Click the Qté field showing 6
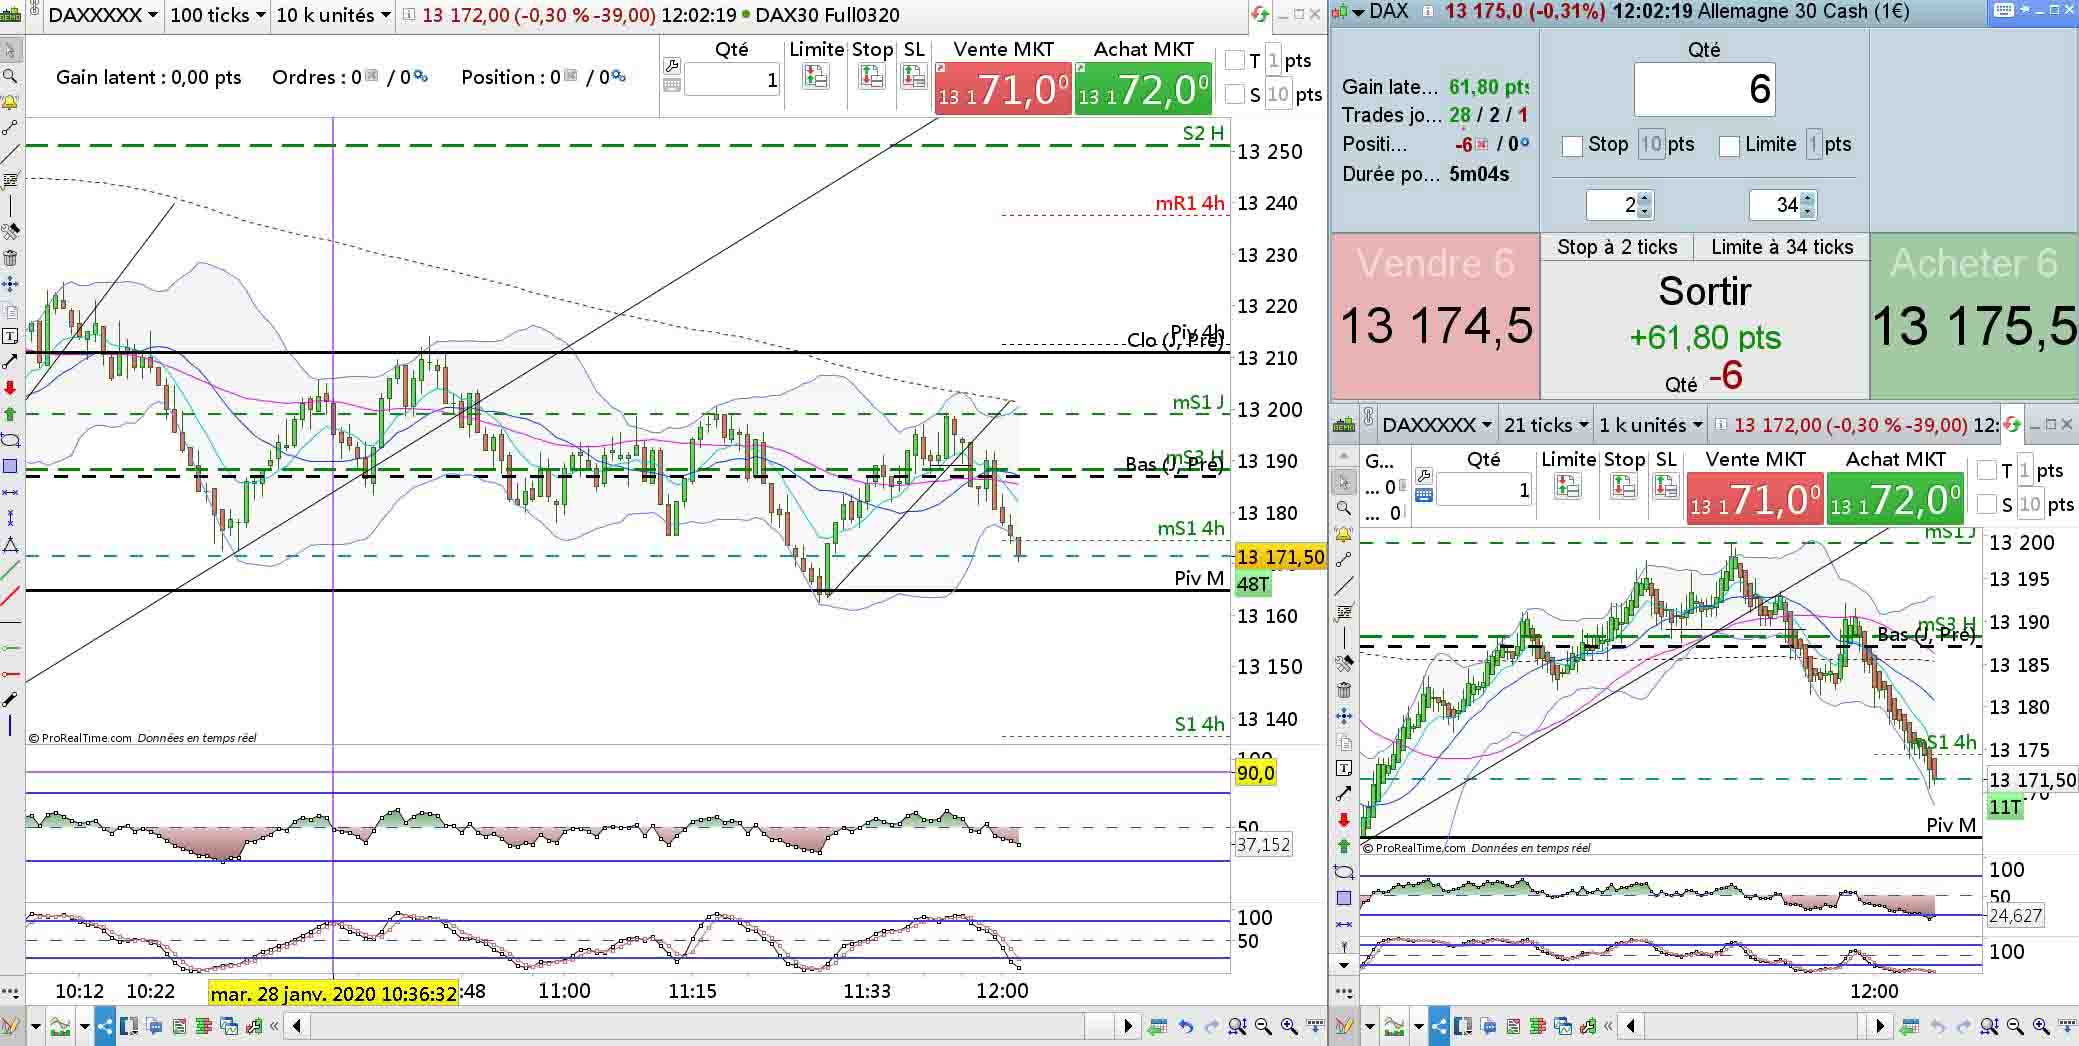Screen dimensions: 2079x1046 (x=1704, y=89)
